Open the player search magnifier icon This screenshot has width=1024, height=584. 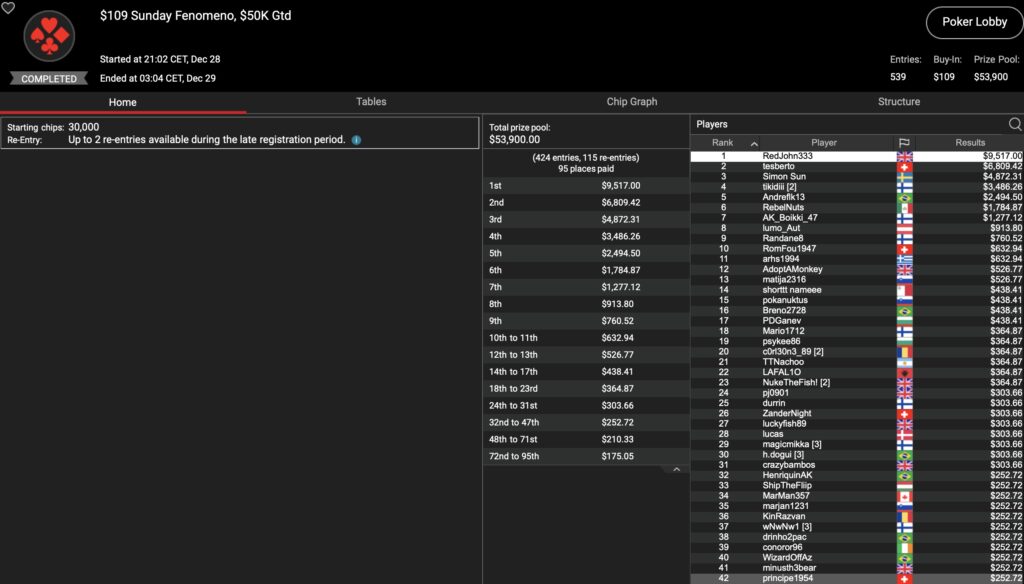pos(1014,124)
